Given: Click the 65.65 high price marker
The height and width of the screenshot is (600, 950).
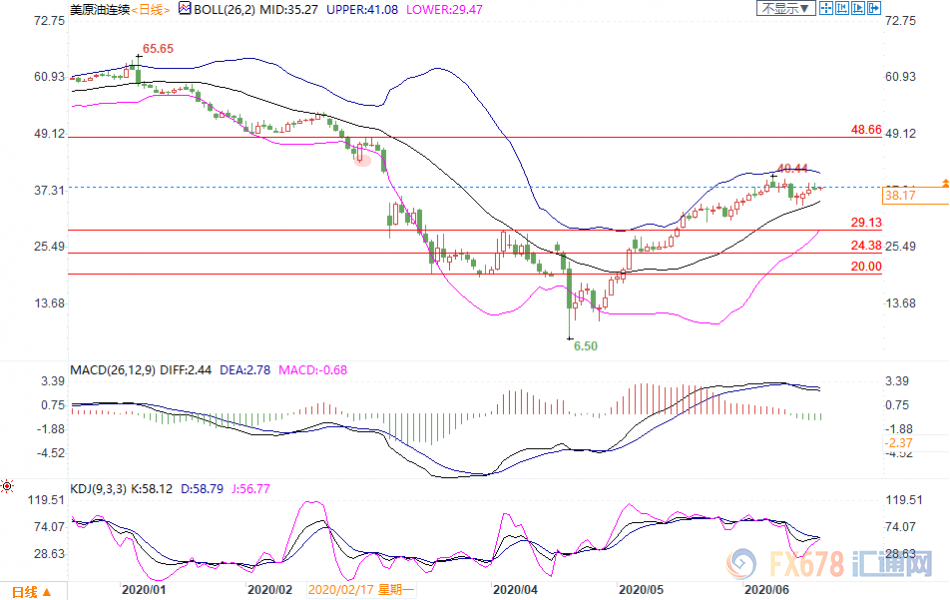Looking at the screenshot, I should coord(158,48).
